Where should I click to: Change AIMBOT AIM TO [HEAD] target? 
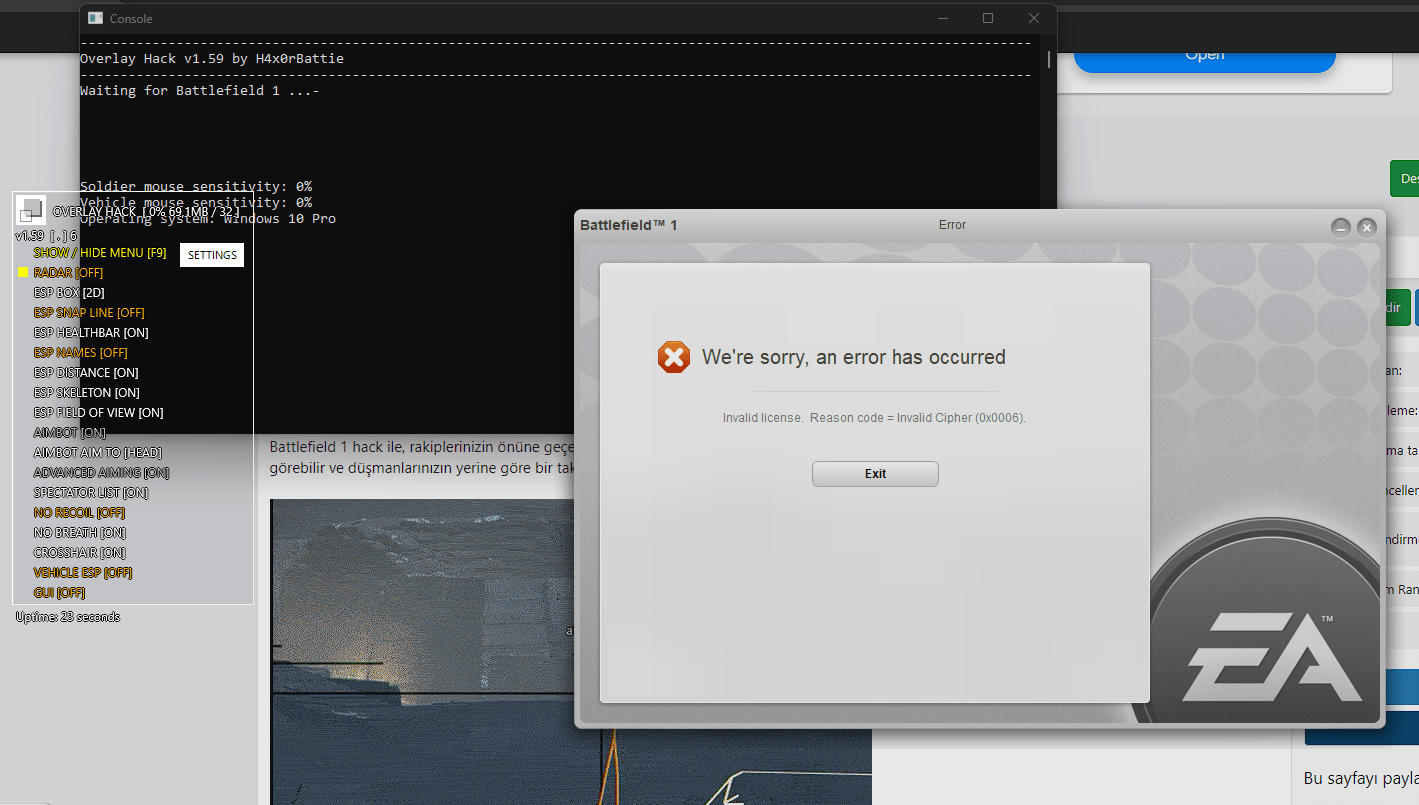[98, 452]
